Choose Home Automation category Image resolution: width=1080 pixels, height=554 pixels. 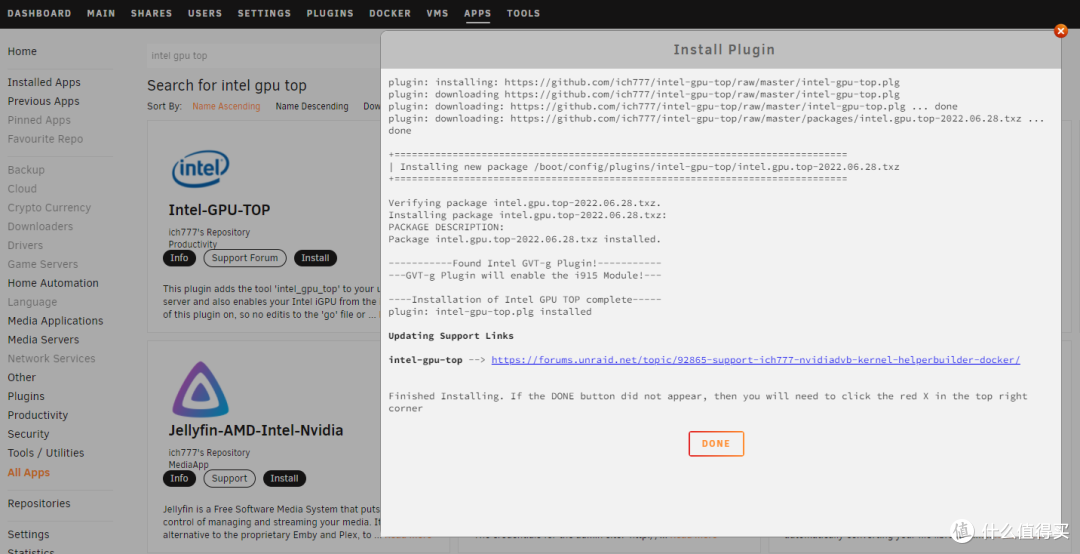click(53, 283)
